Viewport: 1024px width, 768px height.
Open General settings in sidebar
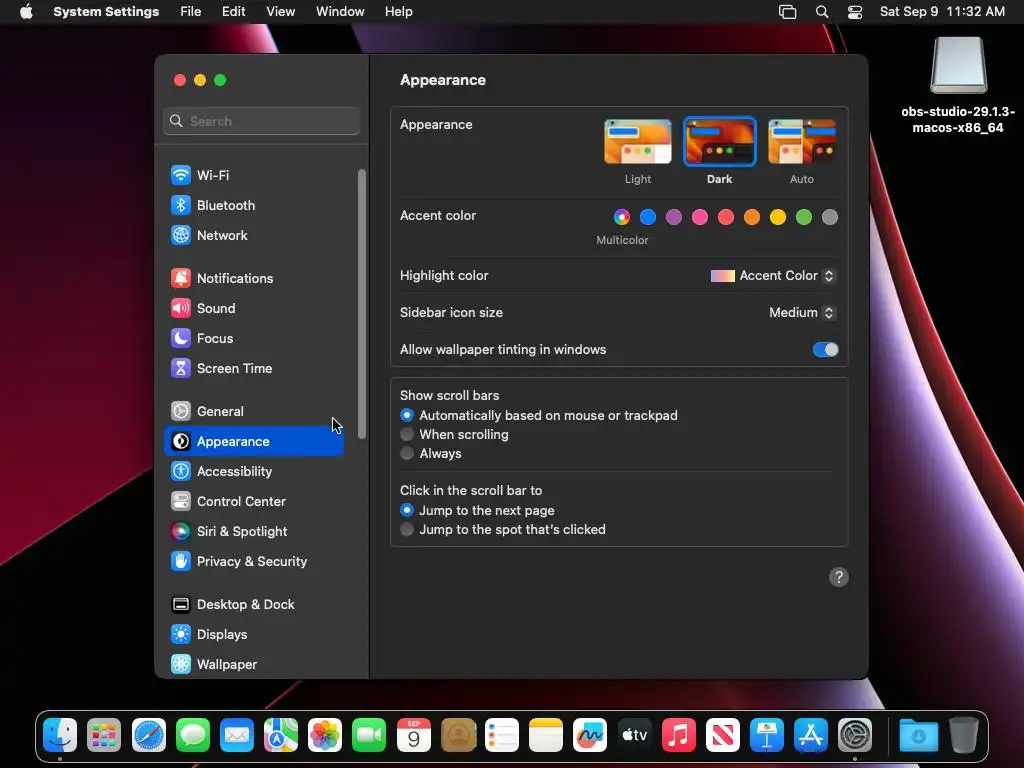pos(253,411)
